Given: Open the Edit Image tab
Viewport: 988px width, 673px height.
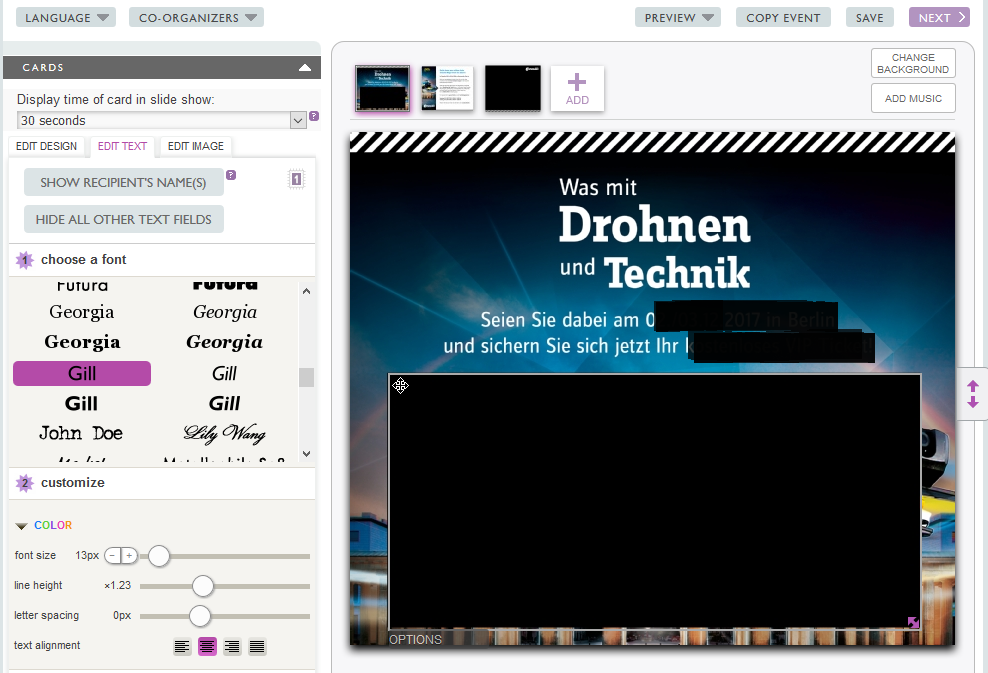Looking at the screenshot, I should click(x=195, y=146).
